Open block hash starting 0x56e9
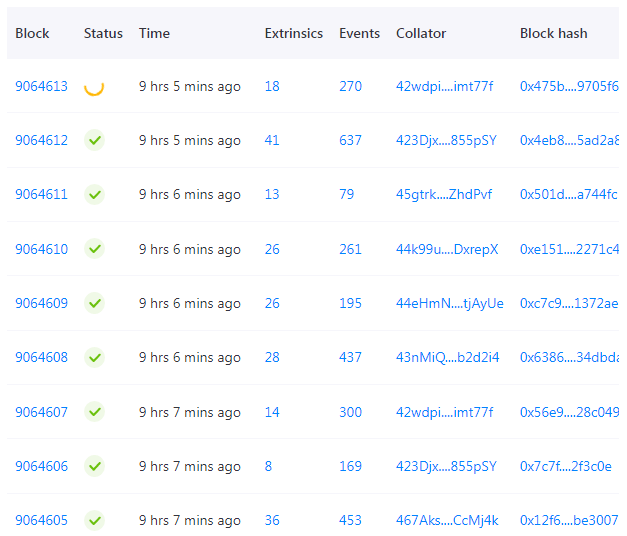This screenshot has width=627, height=536. (x=569, y=412)
